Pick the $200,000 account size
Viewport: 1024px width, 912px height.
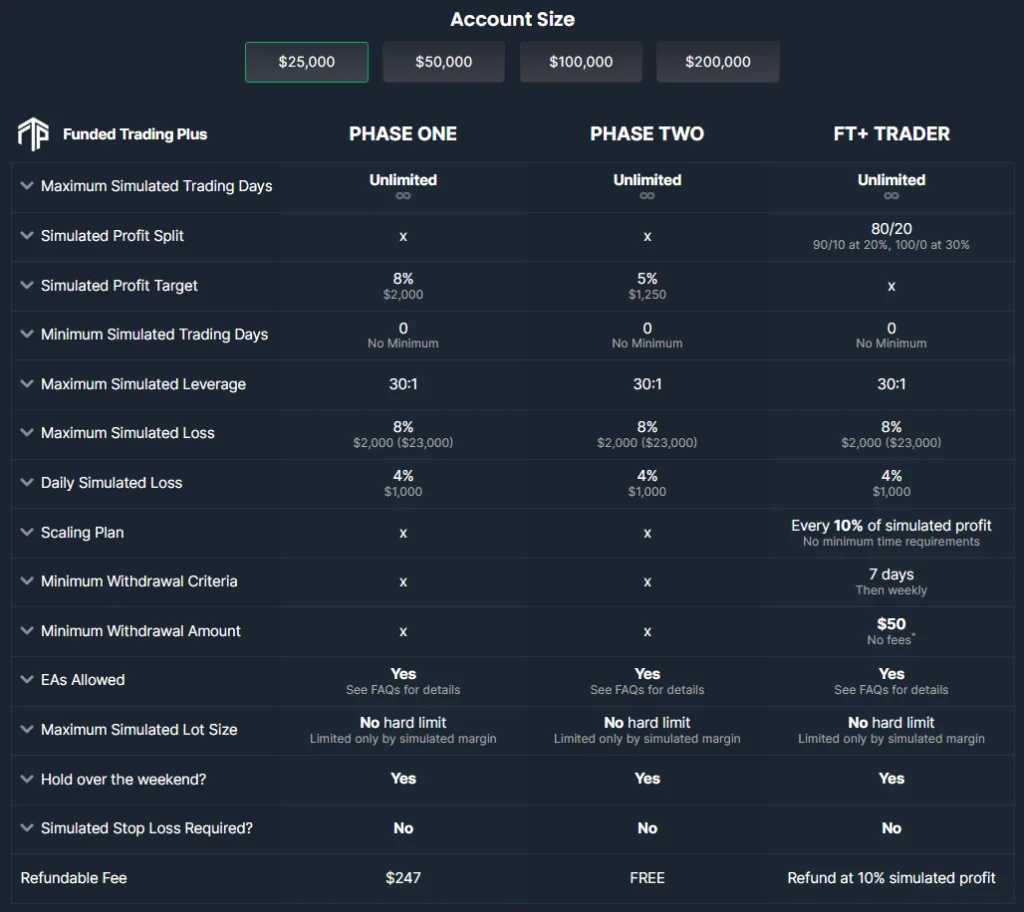[718, 62]
